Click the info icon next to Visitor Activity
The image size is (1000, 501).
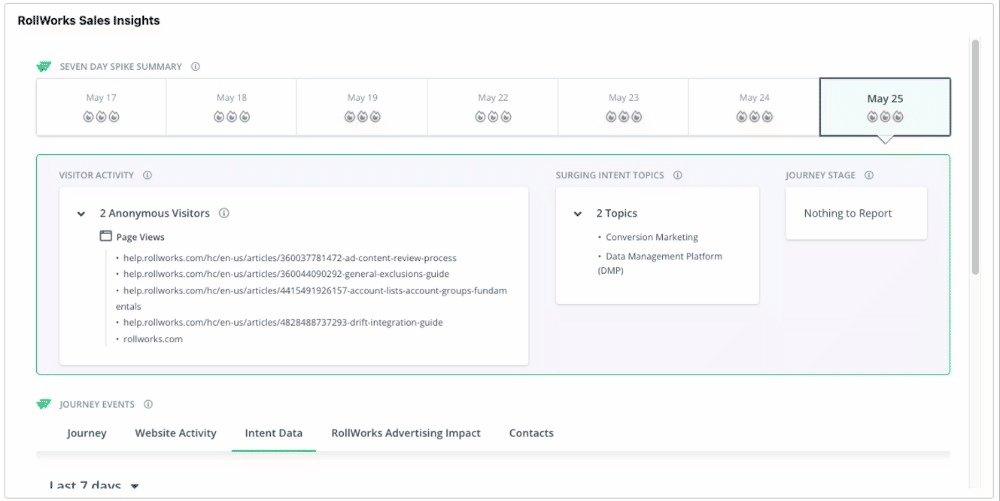[147, 175]
